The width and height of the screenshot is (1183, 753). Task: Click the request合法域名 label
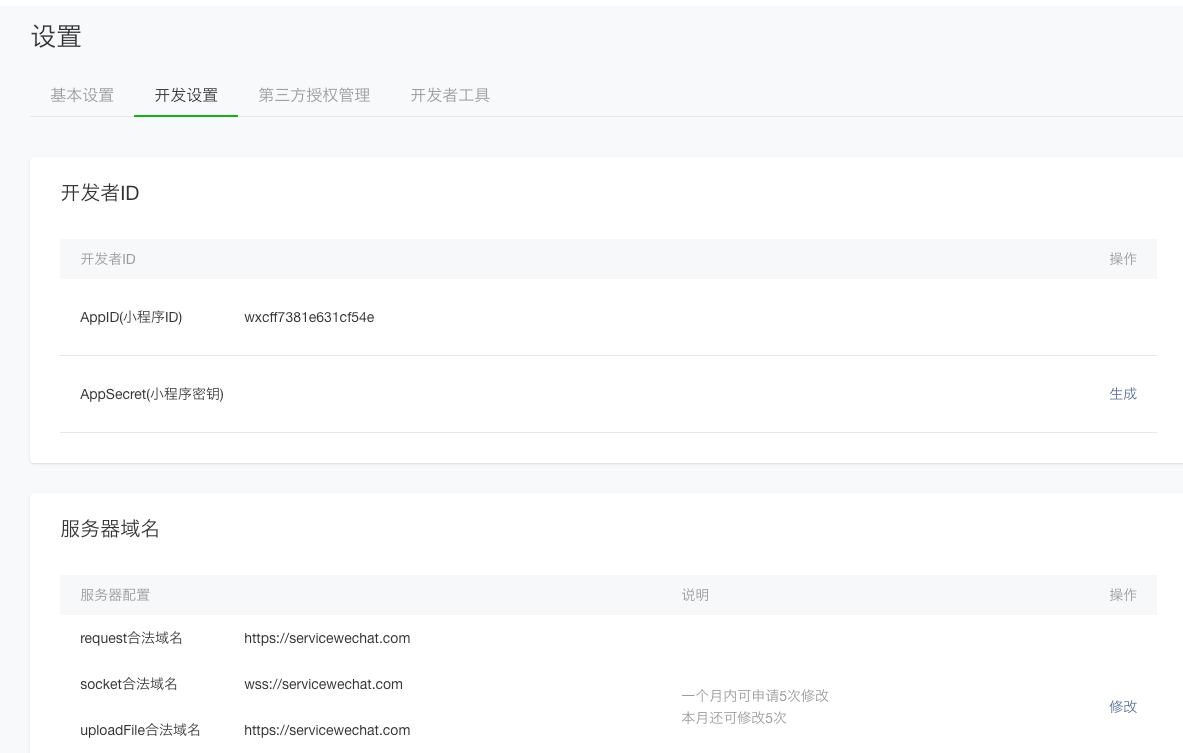tap(131, 638)
